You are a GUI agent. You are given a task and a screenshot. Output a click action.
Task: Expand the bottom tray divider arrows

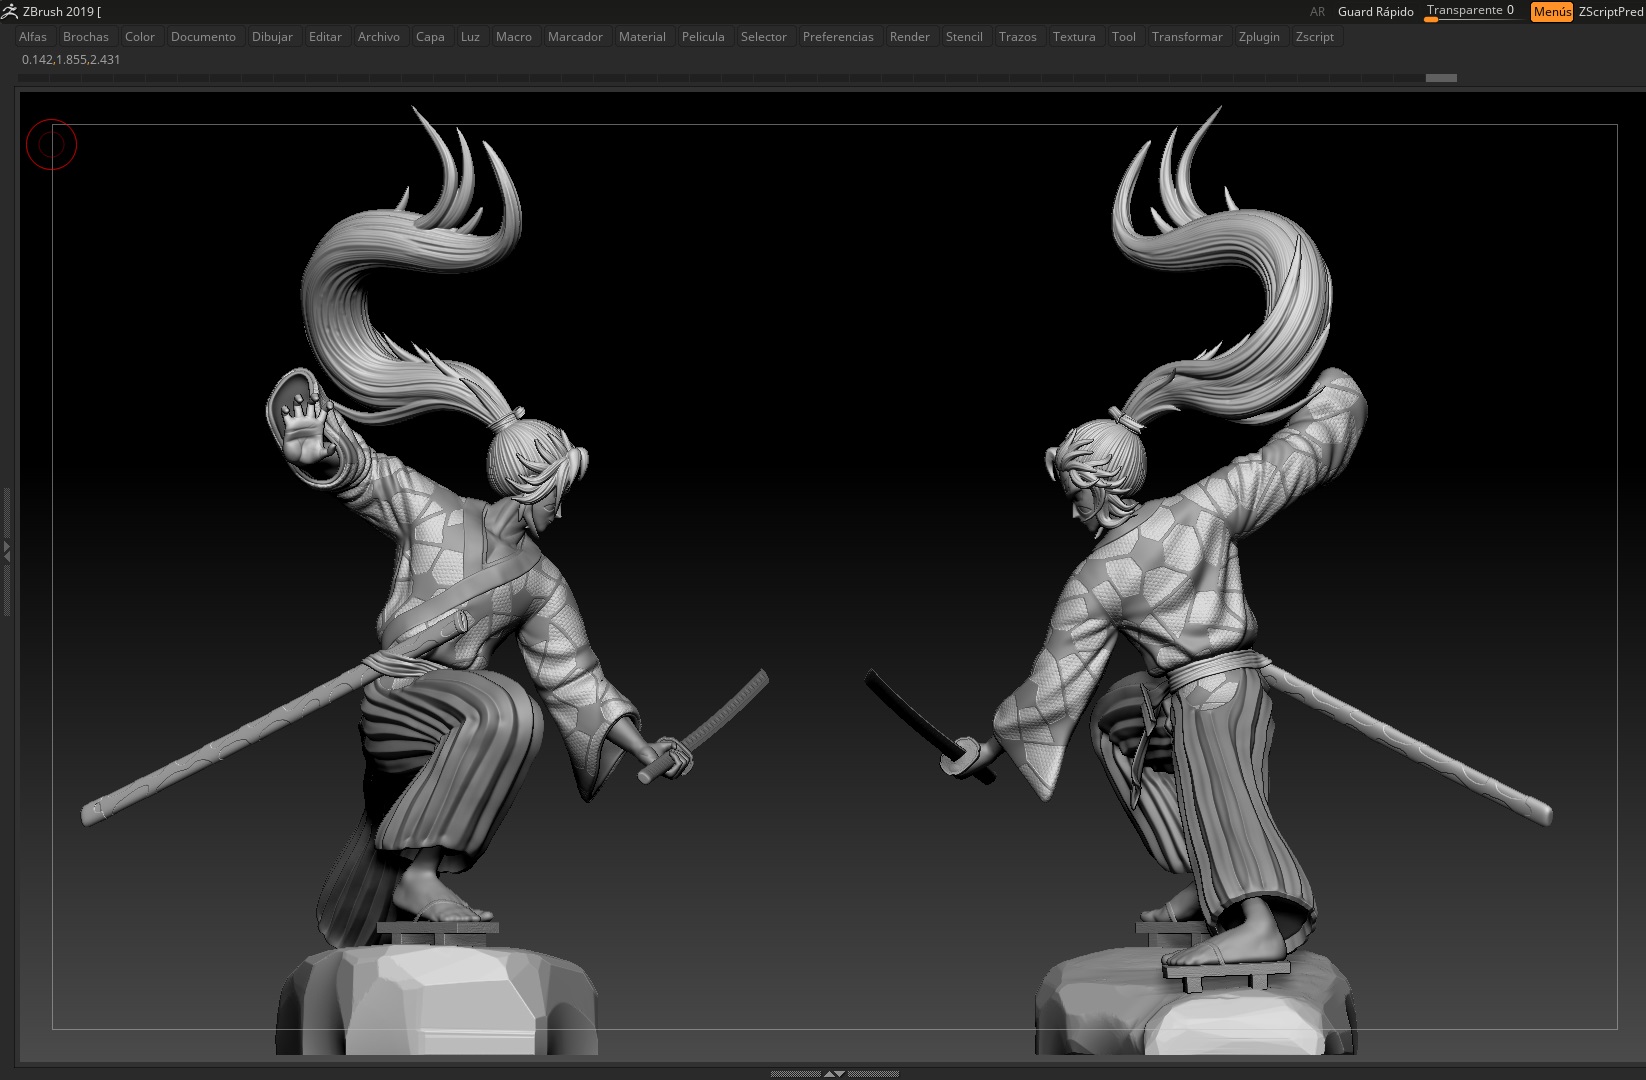[834, 1074]
